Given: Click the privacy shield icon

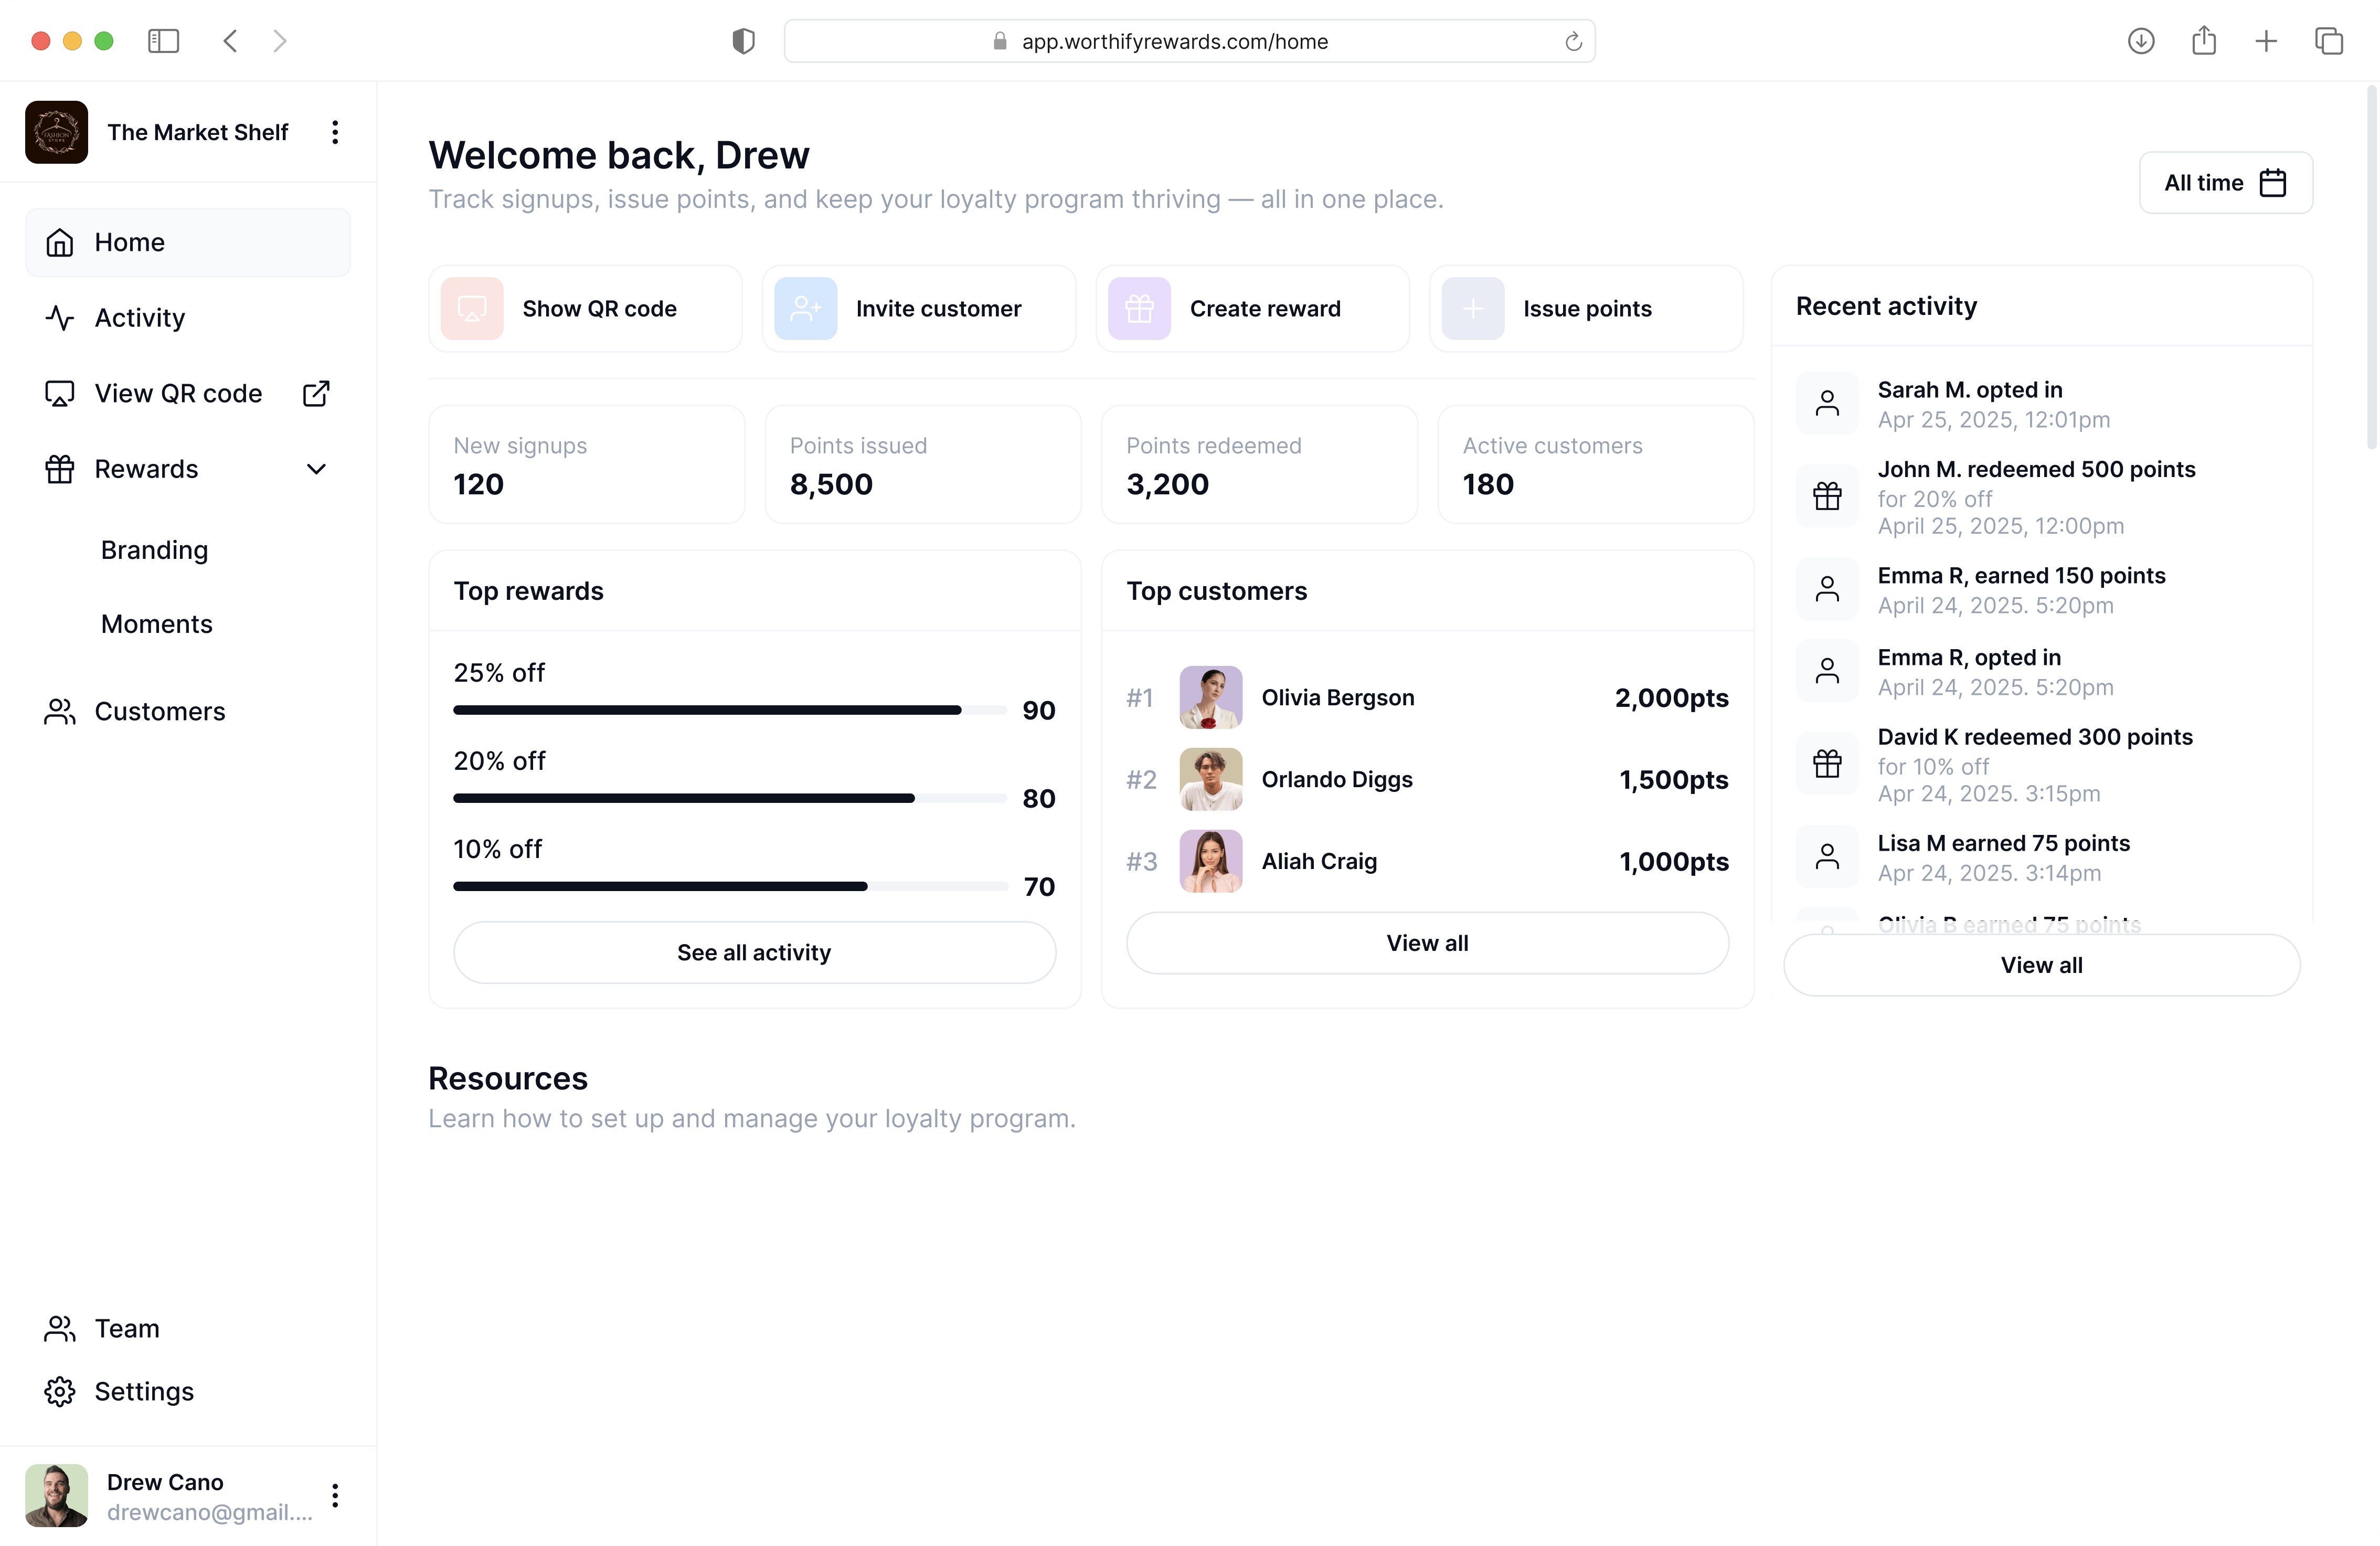Looking at the screenshot, I should (743, 41).
